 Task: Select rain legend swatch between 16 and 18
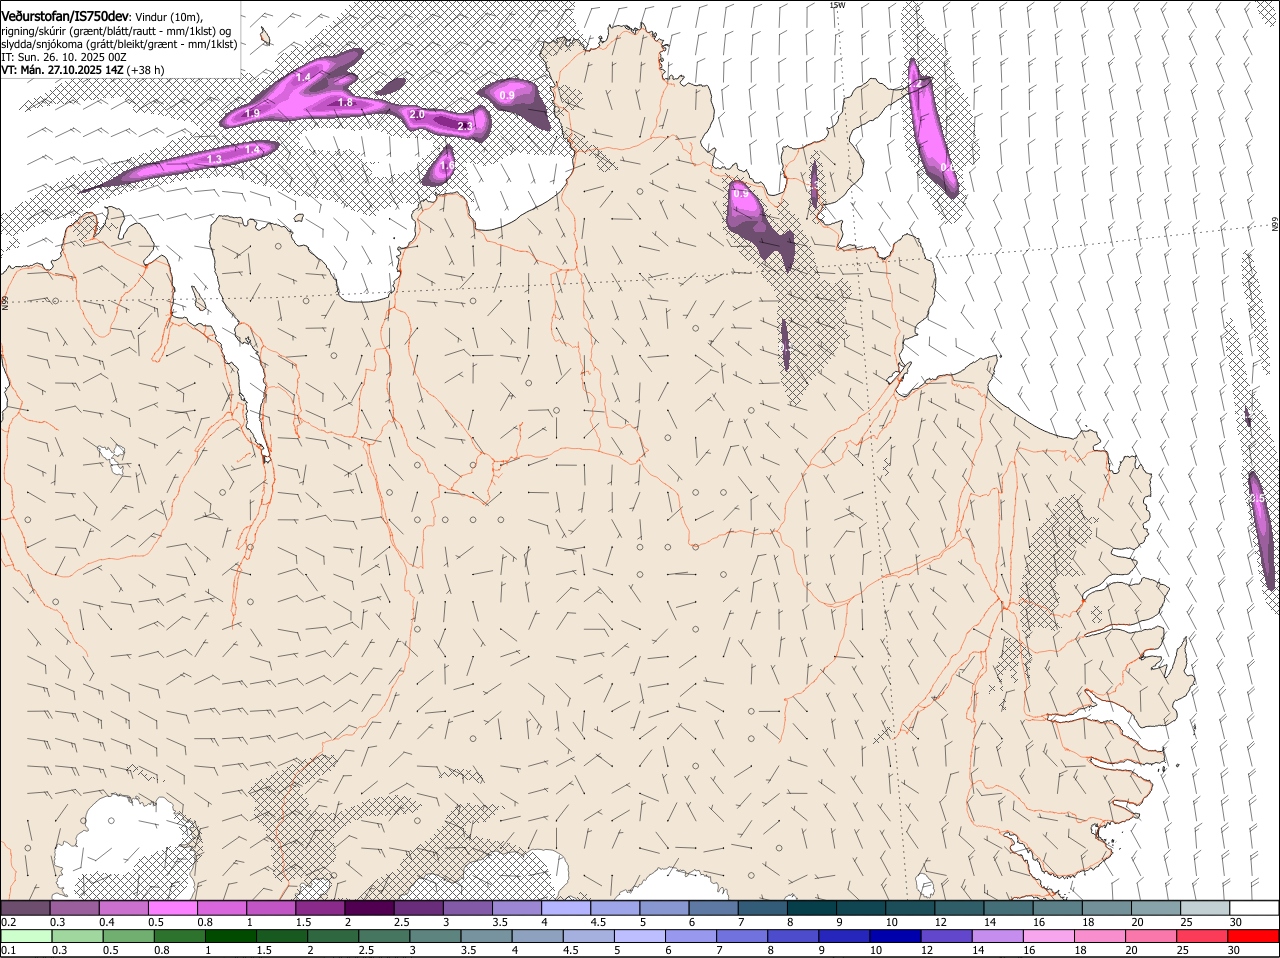1051,937
